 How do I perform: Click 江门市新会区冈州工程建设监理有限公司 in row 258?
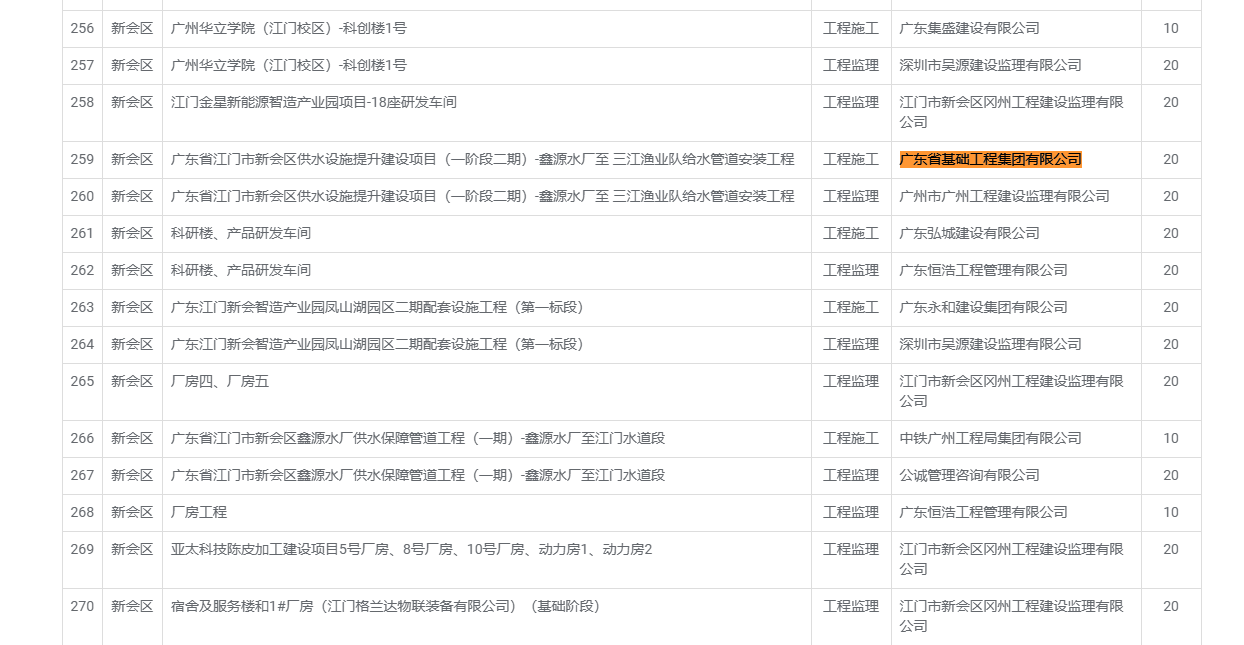coord(1011,112)
